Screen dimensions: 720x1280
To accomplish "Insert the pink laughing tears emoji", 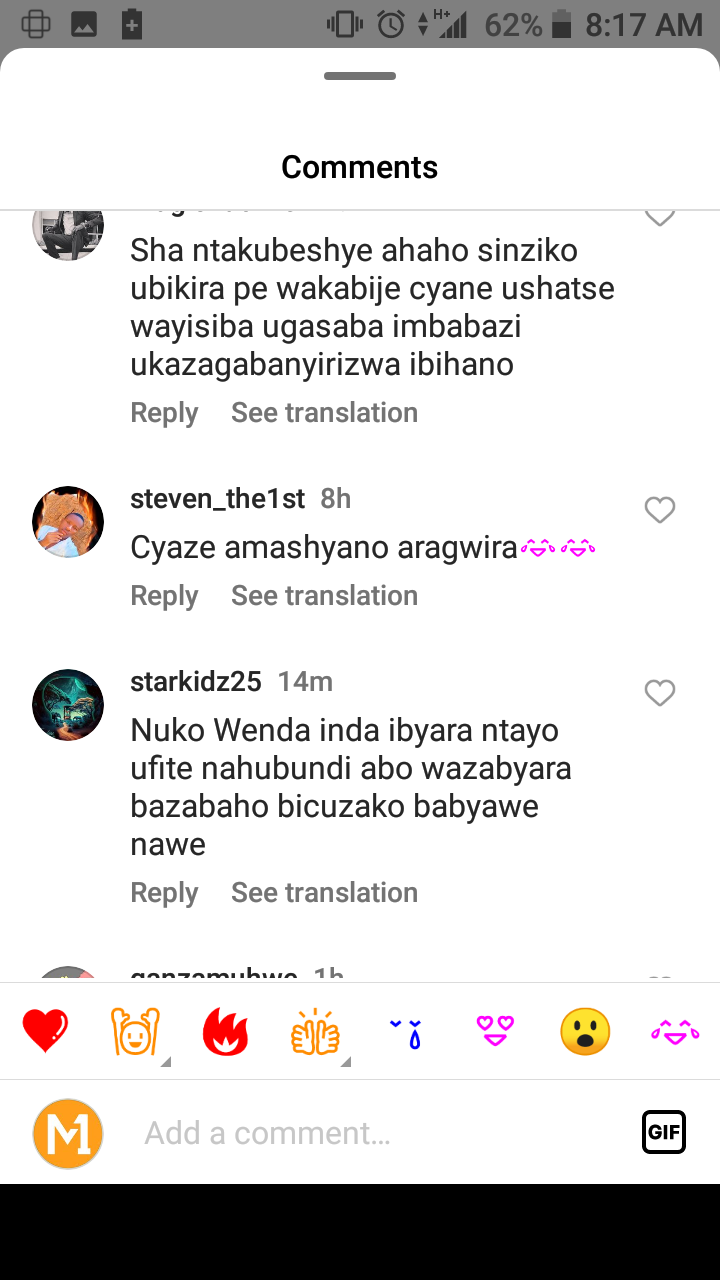I will 675,1032.
